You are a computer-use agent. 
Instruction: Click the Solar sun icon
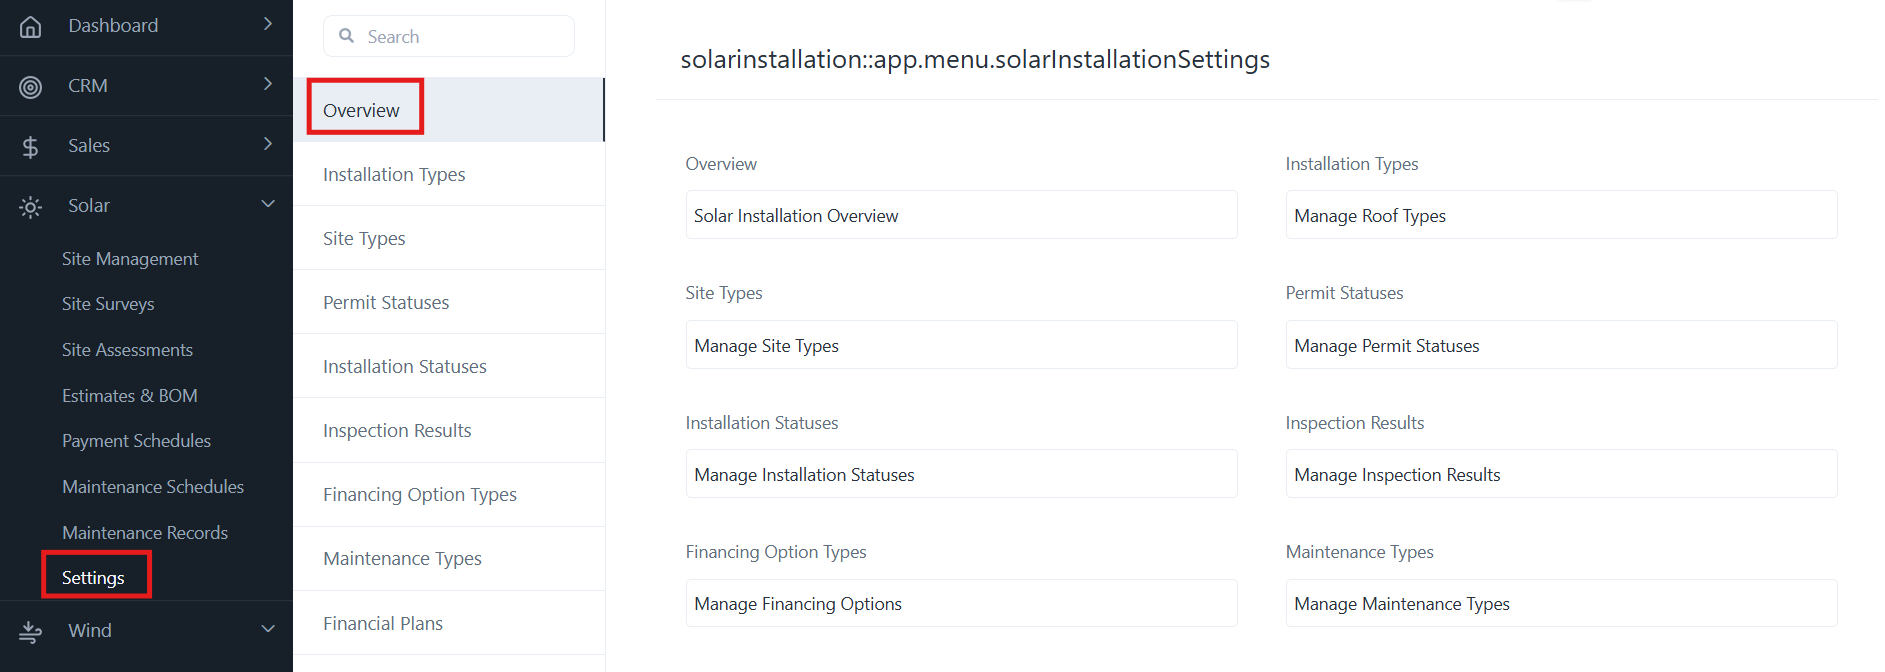tap(31, 207)
